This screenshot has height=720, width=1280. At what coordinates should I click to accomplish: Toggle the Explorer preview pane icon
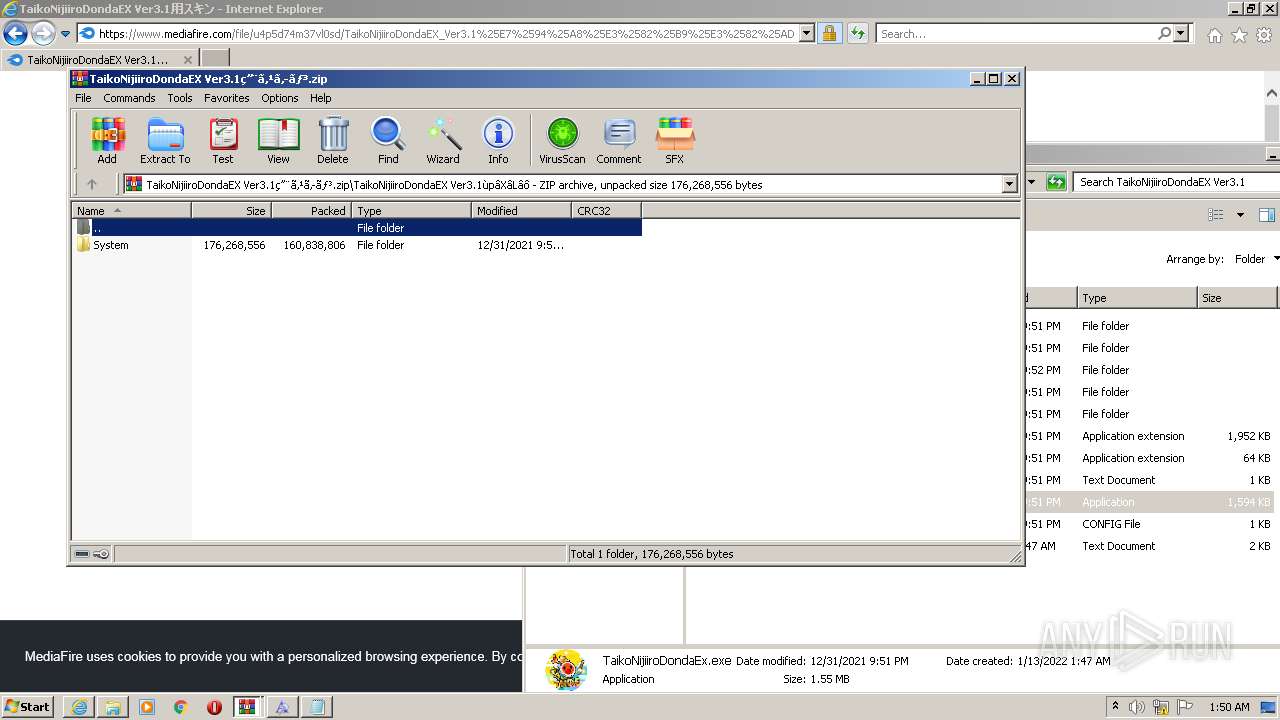coord(1267,215)
